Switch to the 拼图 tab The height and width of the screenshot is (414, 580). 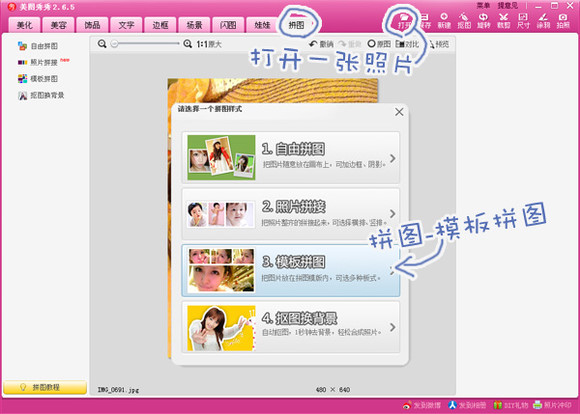pyautogui.click(x=296, y=25)
